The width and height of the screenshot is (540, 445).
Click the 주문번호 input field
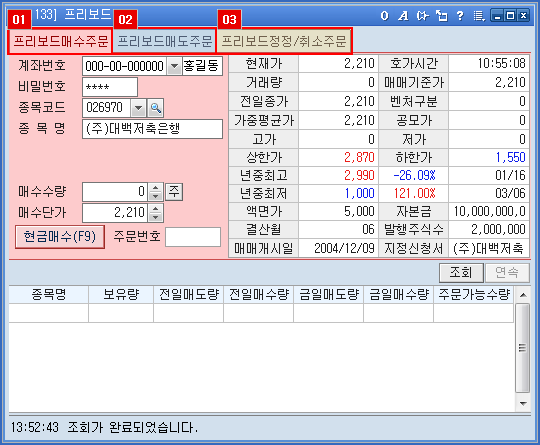pos(193,237)
